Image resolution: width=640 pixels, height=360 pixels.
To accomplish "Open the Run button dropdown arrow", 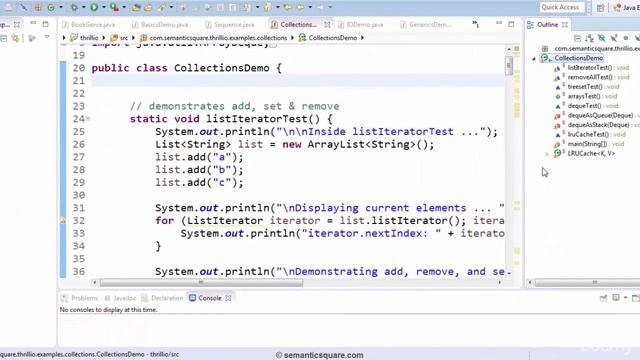I will coord(103,7).
